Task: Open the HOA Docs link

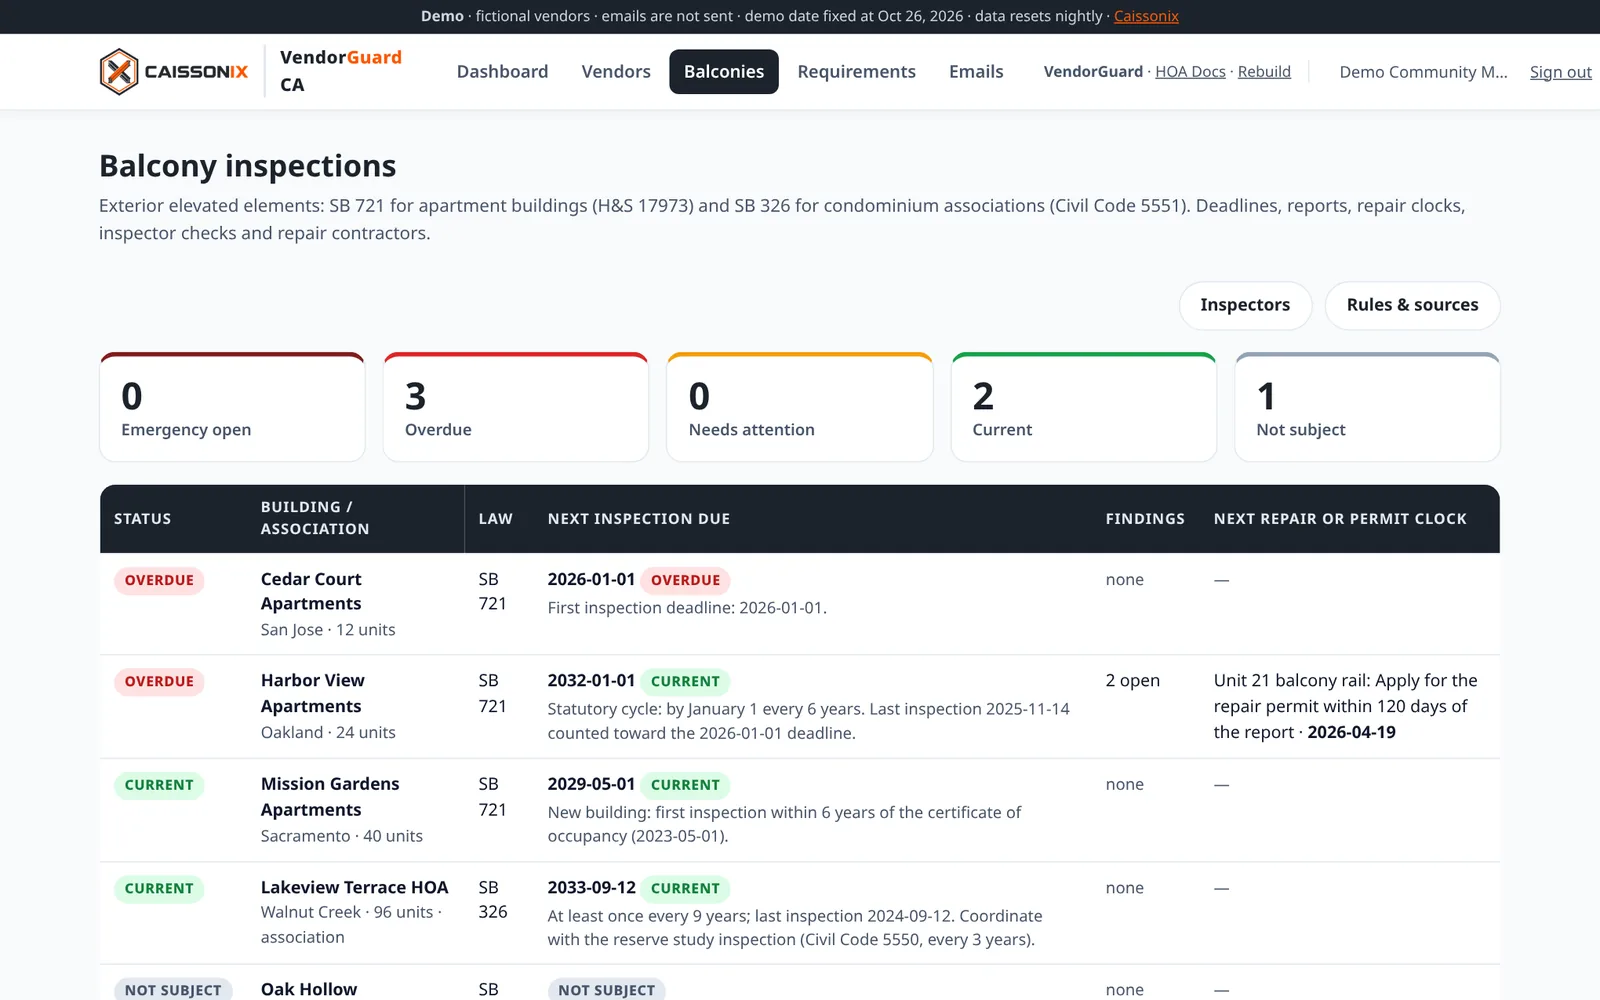Action: (1190, 72)
